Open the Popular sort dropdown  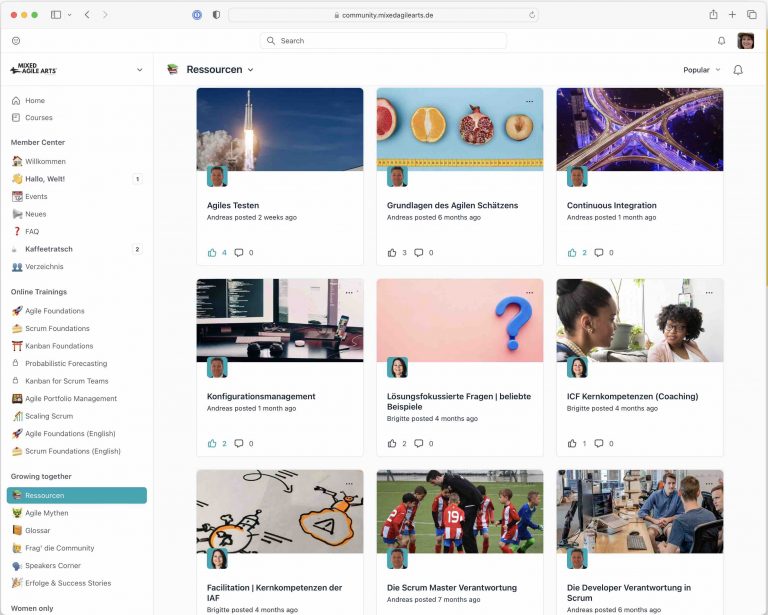701,70
